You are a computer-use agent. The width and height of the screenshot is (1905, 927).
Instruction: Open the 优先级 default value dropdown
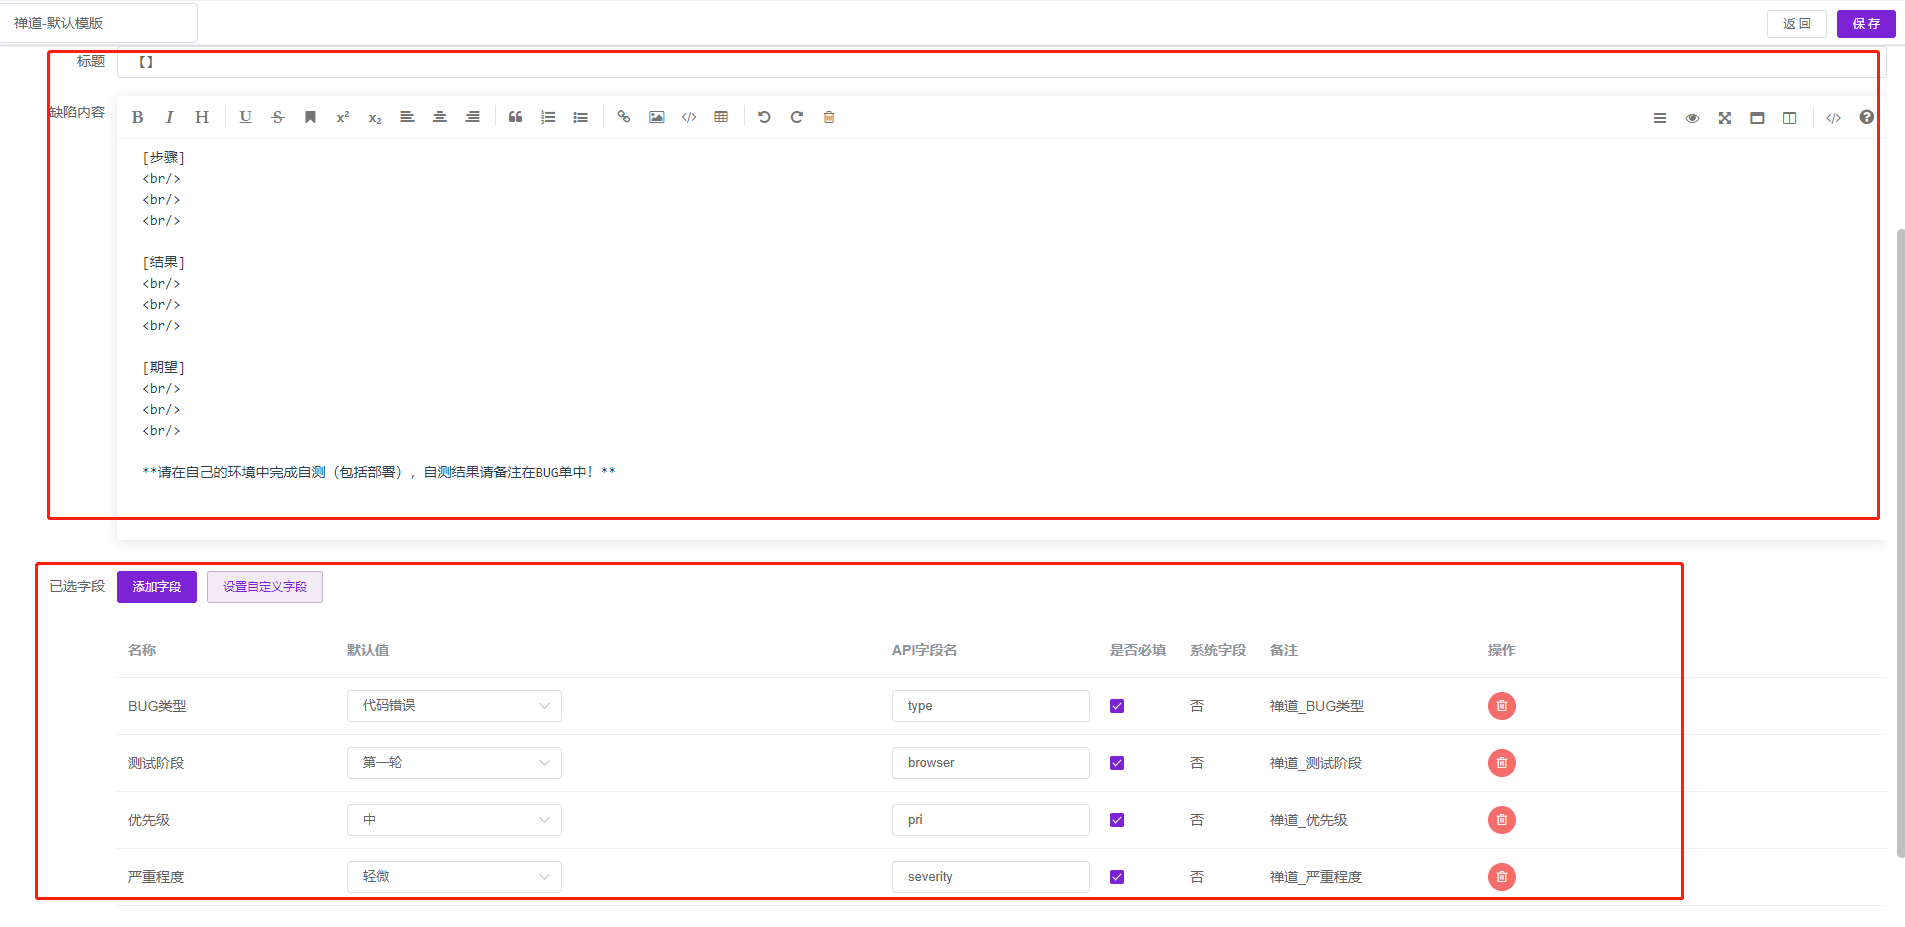coord(454,820)
